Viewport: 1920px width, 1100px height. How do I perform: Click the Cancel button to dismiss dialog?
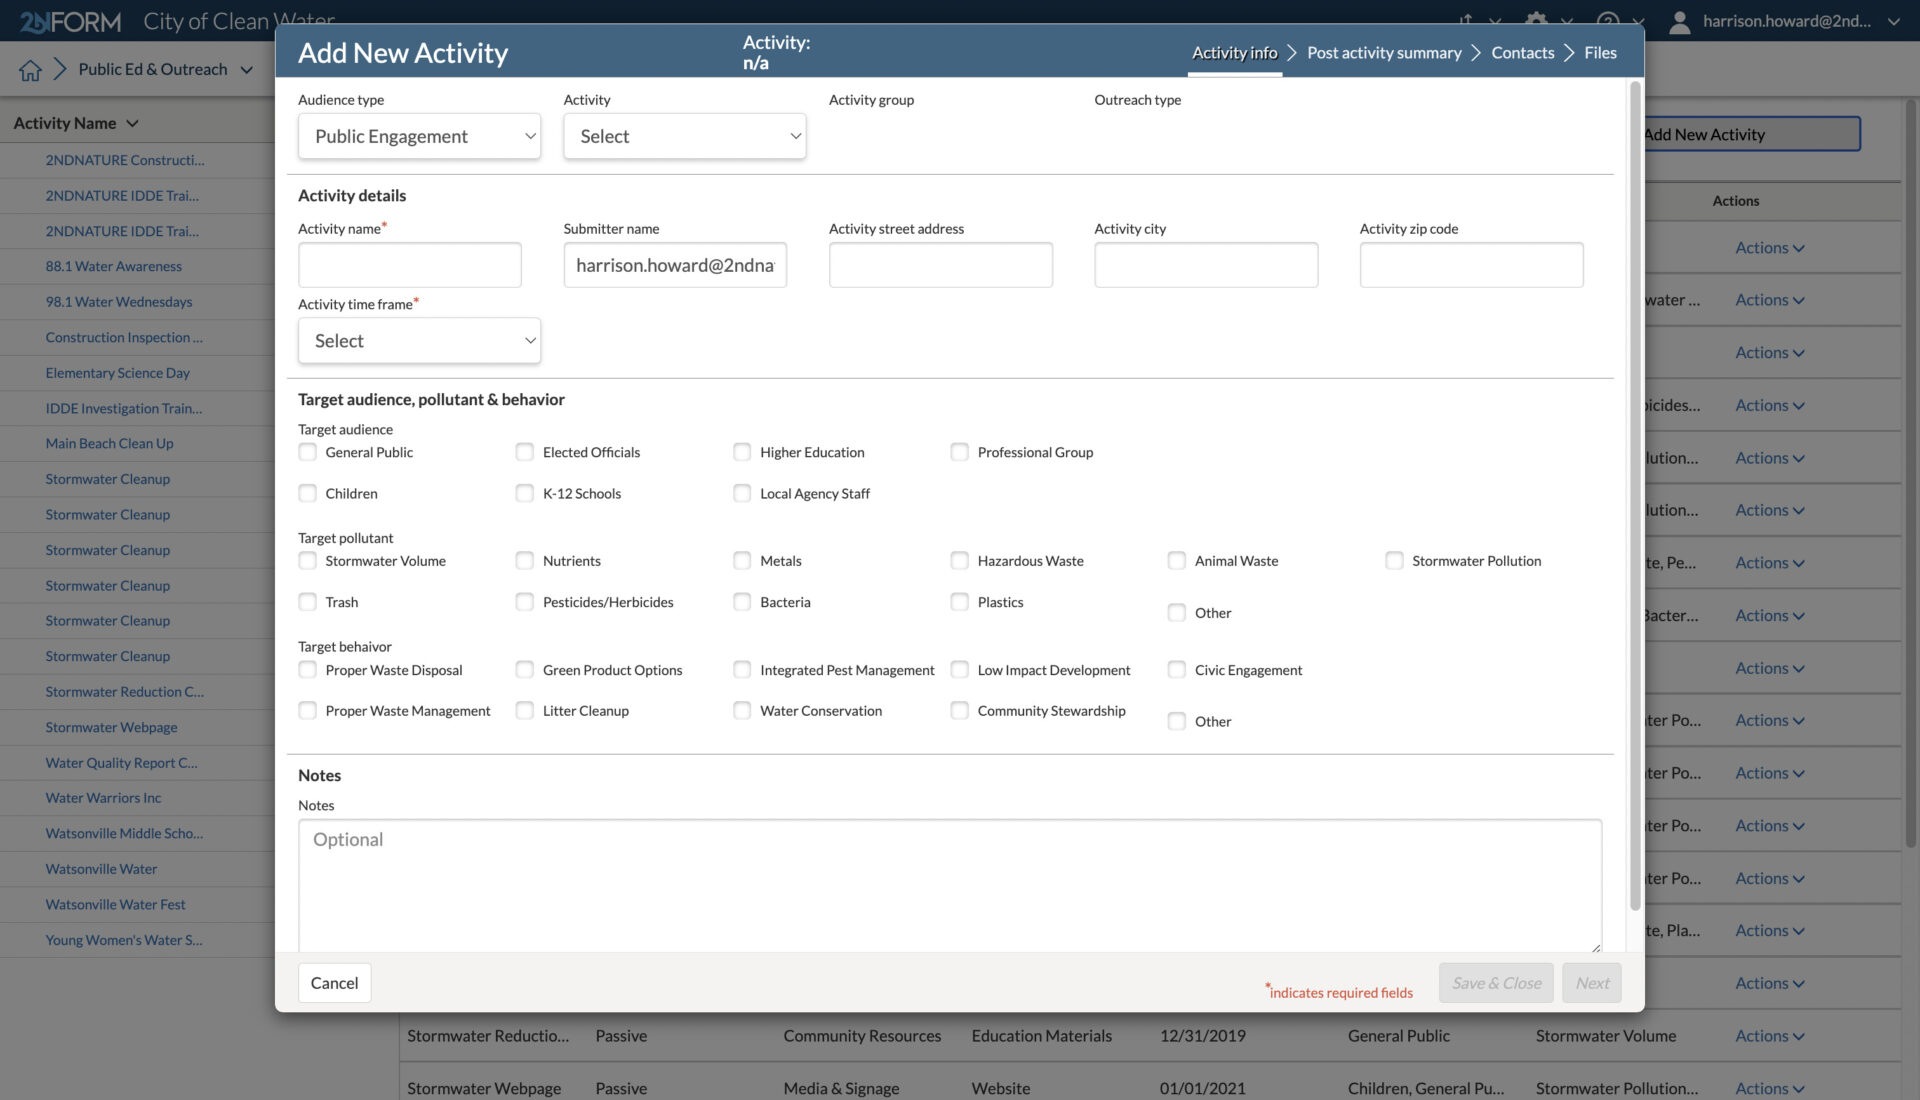pos(334,983)
